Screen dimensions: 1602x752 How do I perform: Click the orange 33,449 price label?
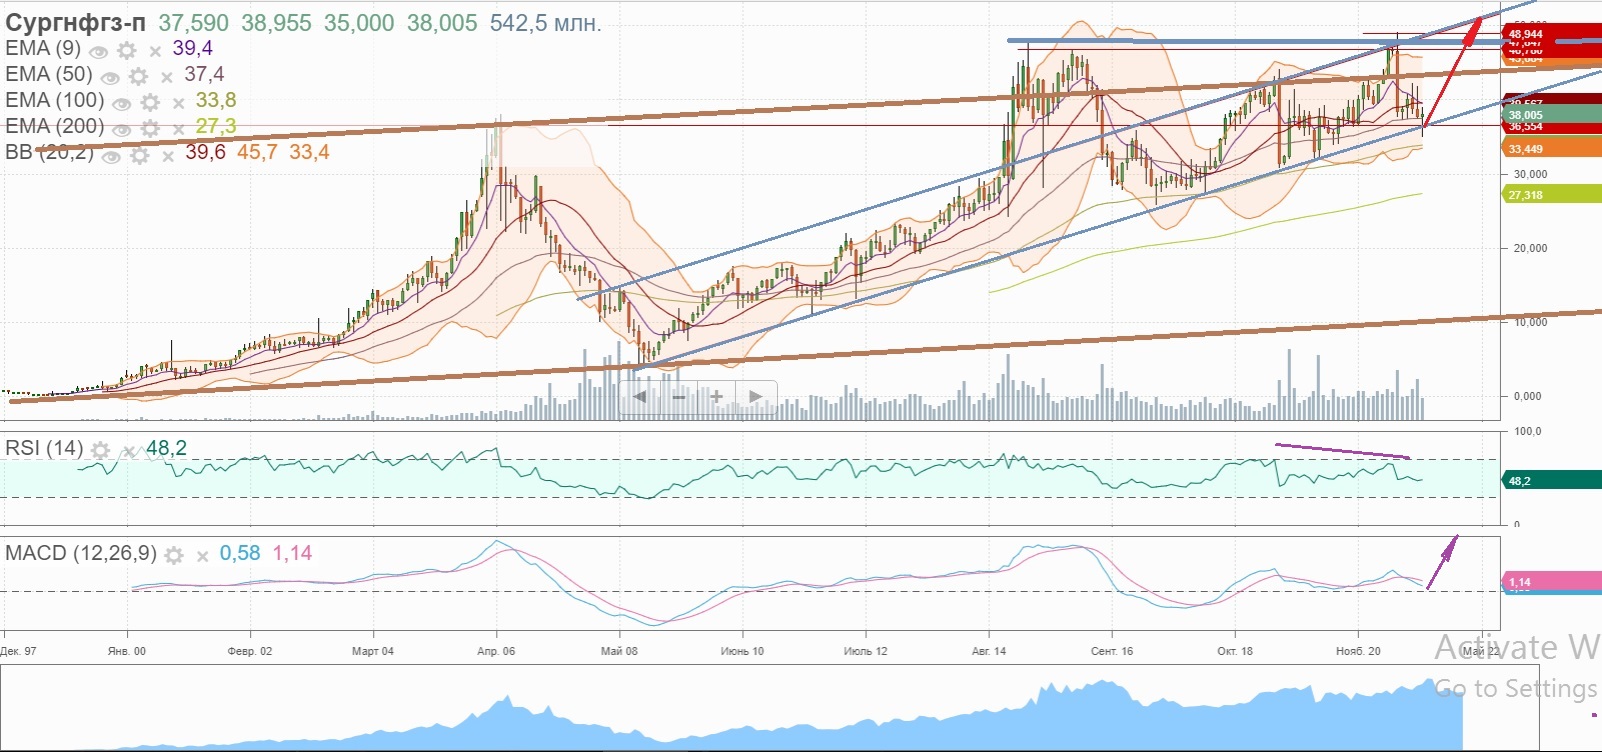1552,148
